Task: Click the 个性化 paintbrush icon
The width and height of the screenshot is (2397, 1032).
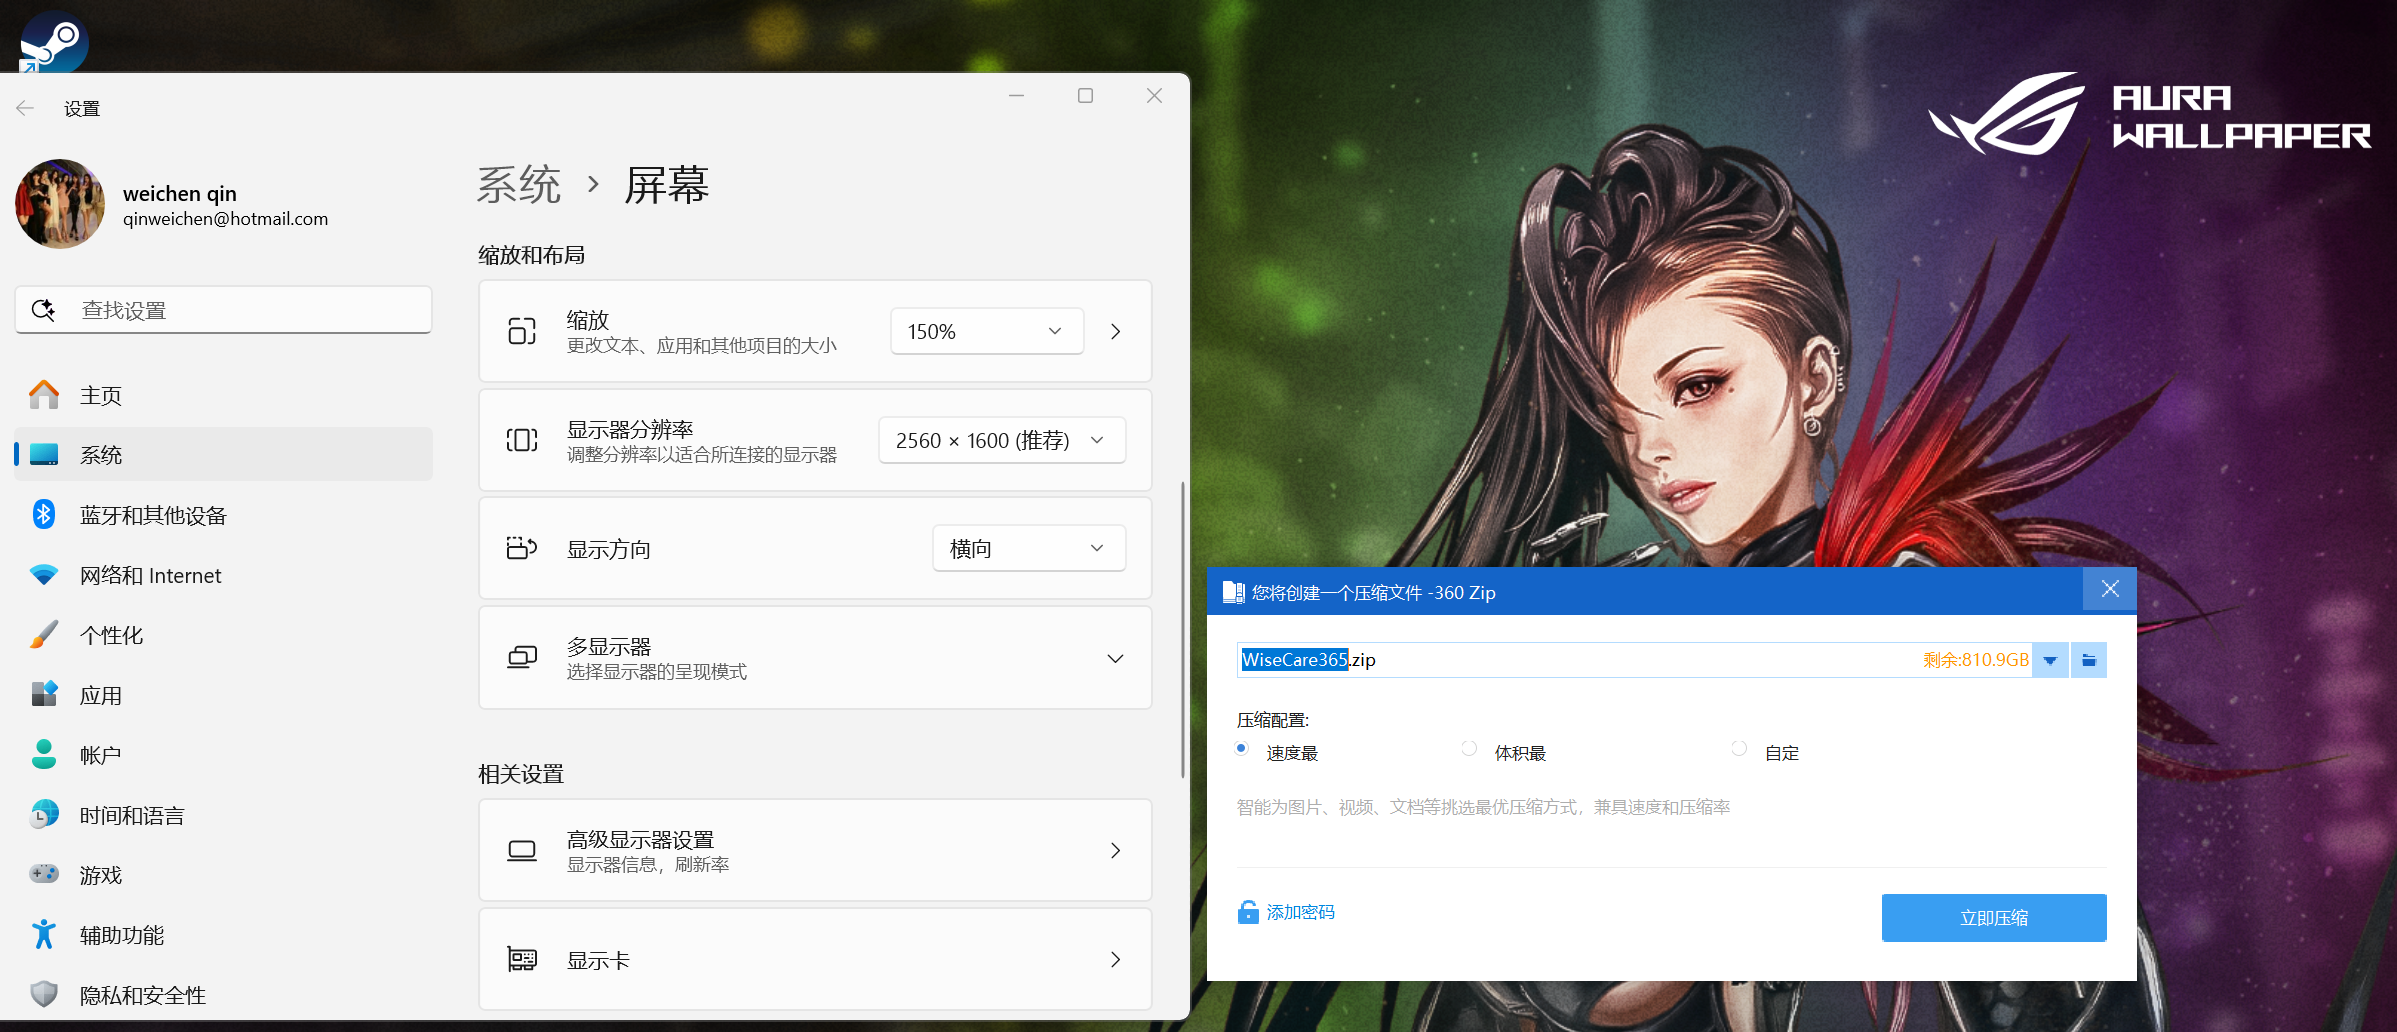Action: 44,634
